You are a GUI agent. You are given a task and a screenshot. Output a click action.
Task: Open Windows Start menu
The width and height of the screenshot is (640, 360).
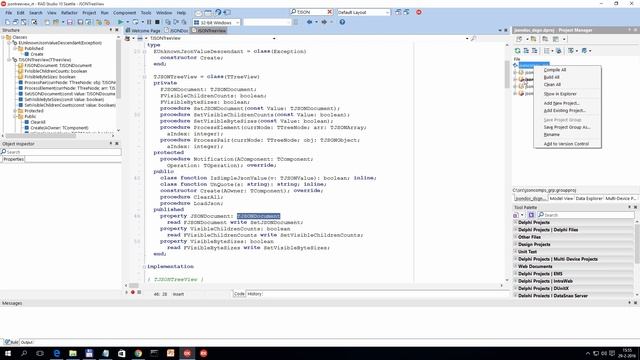pyautogui.click(x=8, y=353)
